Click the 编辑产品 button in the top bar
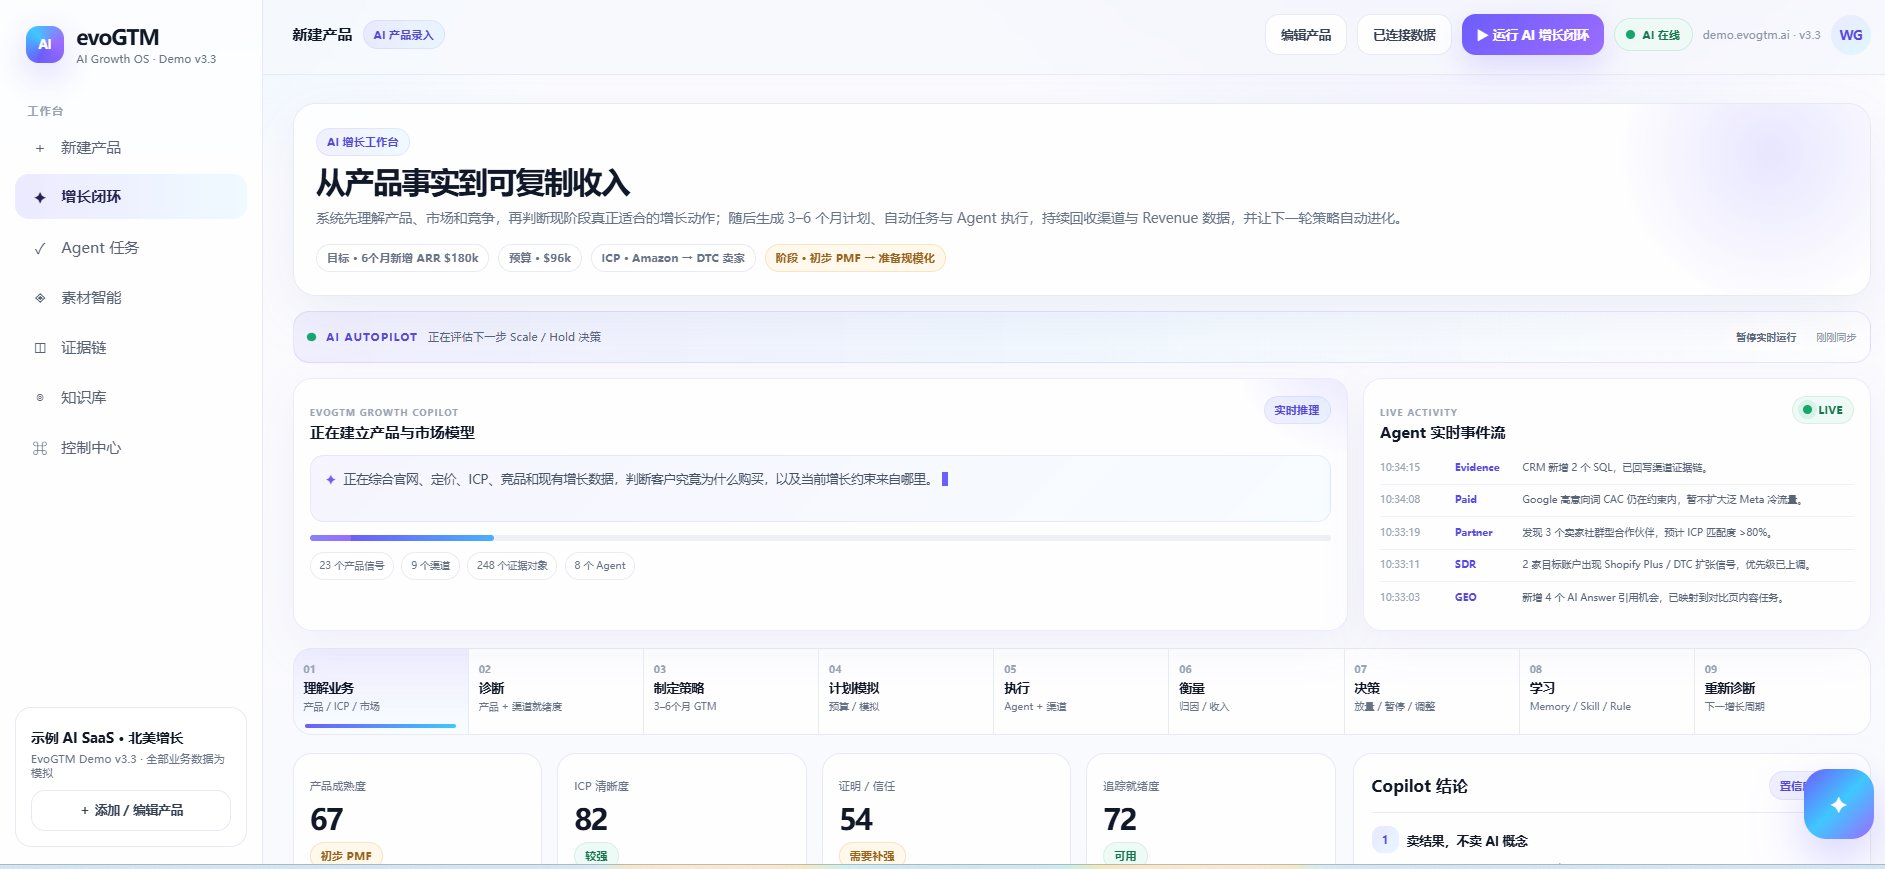Viewport: 1885px width, 869px height. tap(1305, 35)
